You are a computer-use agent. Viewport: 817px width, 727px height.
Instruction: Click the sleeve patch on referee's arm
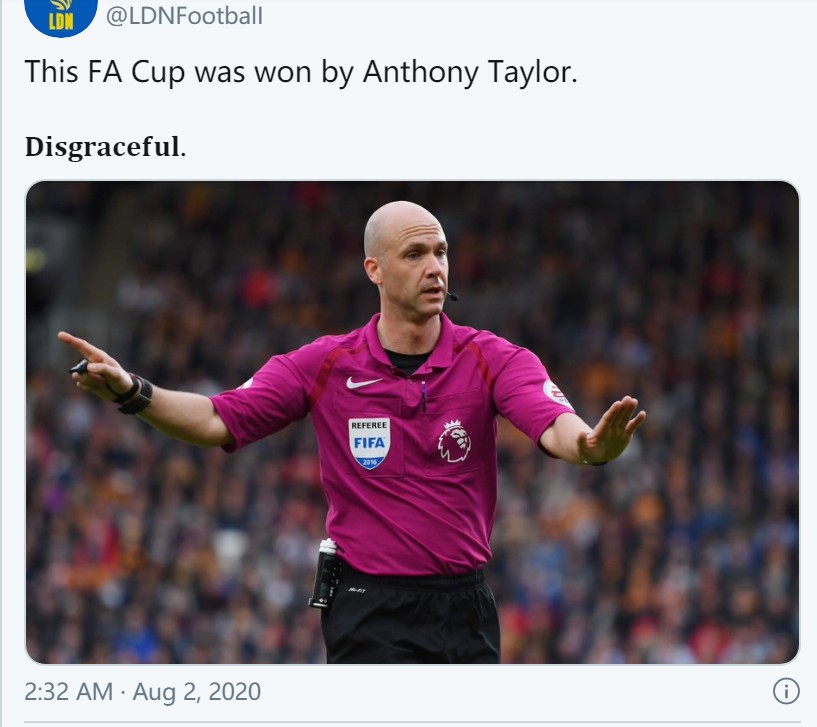[556, 393]
